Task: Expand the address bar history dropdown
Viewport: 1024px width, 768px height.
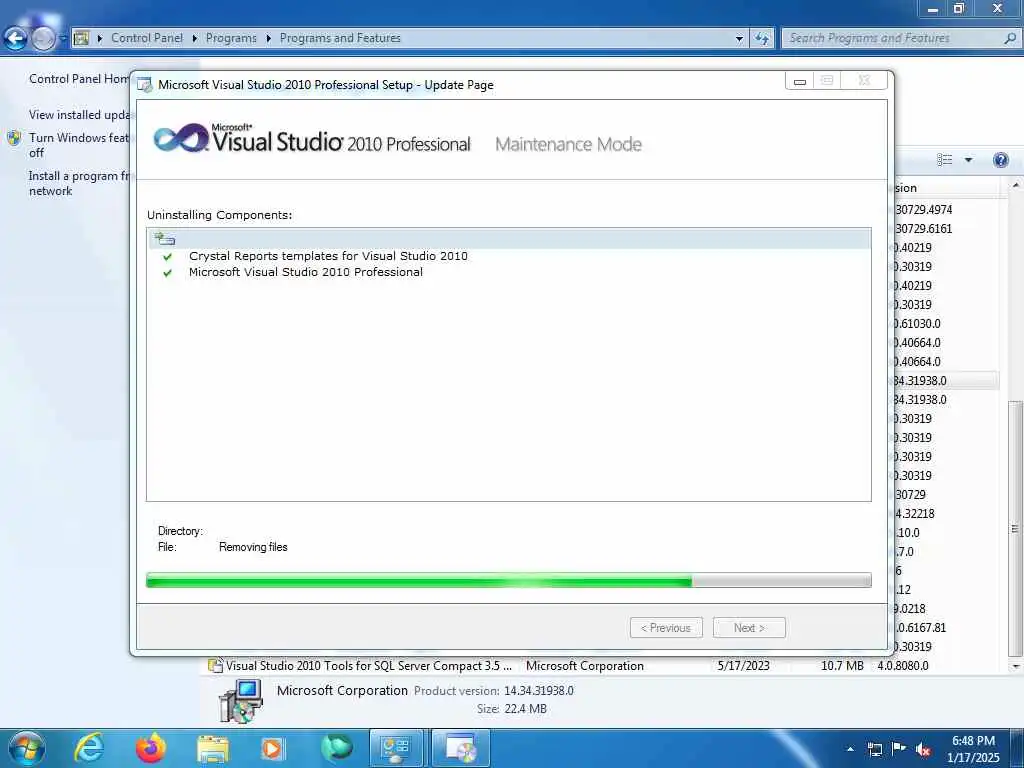Action: click(739, 39)
